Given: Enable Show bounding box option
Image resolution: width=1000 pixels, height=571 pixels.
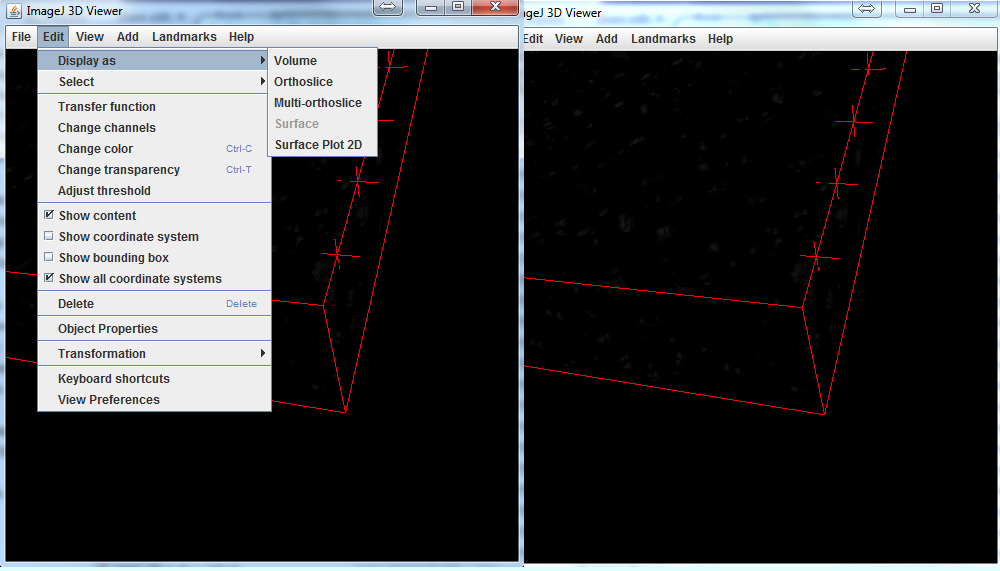Looking at the screenshot, I should point(49,258).
